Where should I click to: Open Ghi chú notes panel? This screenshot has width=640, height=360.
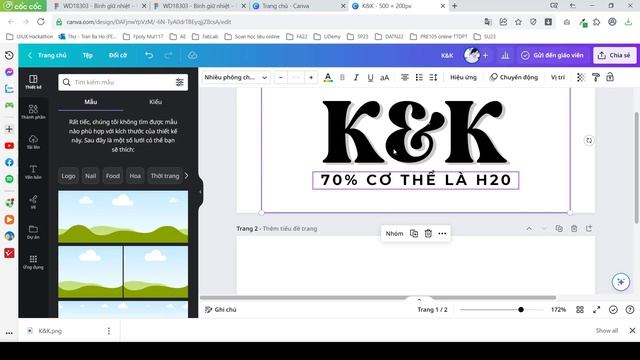click(x=220, y=310)
